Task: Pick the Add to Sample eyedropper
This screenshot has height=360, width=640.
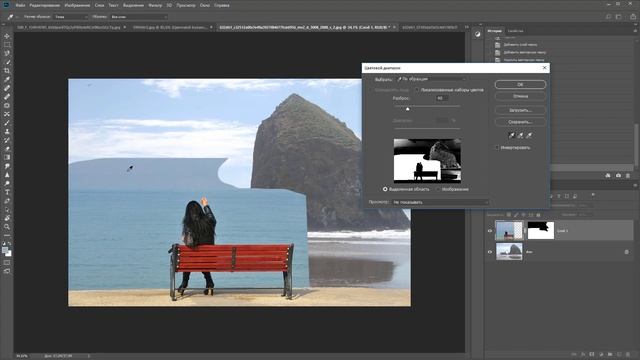Action: (520, 135)
